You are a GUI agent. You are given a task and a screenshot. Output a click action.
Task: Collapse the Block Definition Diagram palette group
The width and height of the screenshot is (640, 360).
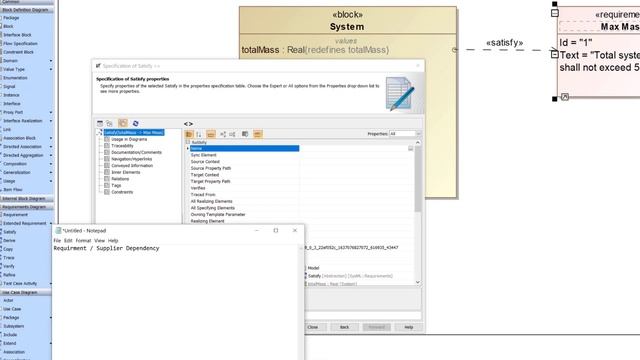(x=27, y=10)
